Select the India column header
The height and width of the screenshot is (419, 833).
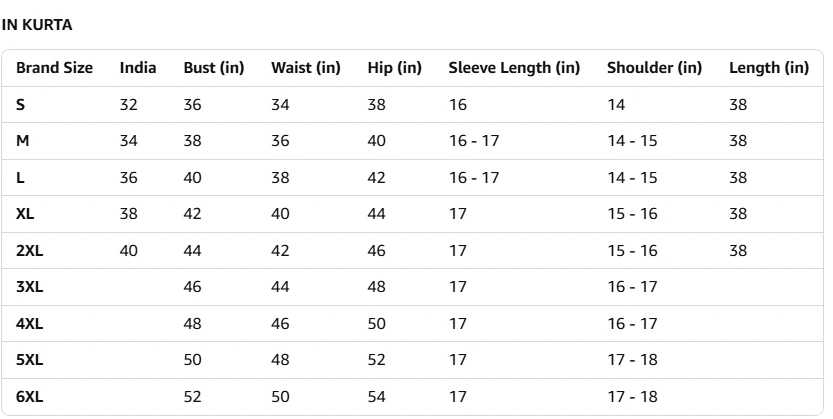click(x=138, y=68)
